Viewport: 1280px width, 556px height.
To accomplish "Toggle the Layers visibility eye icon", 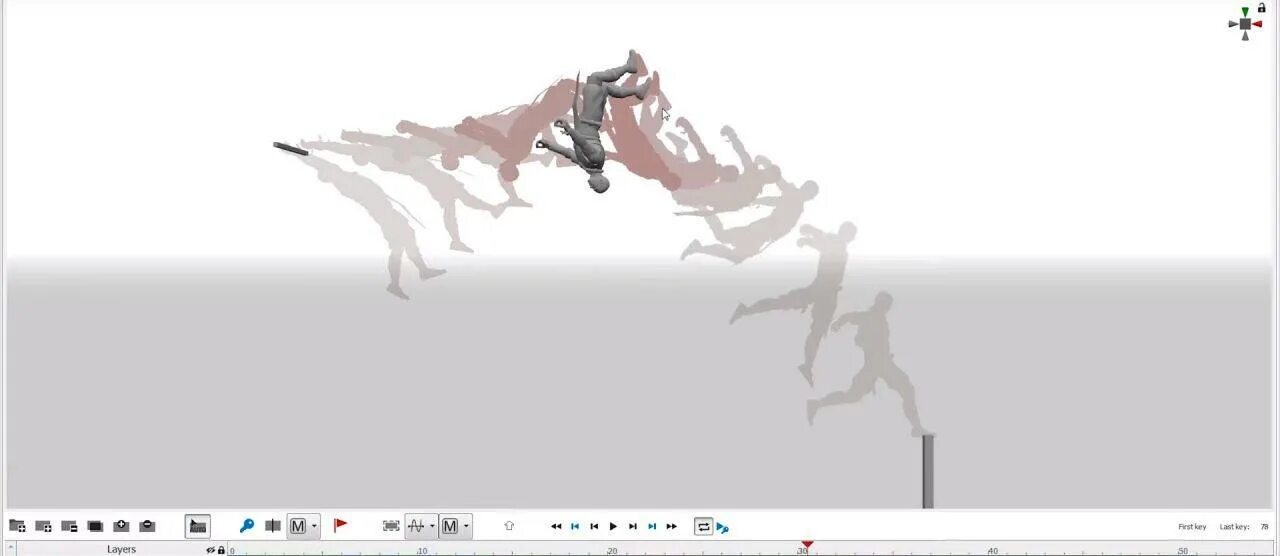I will [211, 550].
